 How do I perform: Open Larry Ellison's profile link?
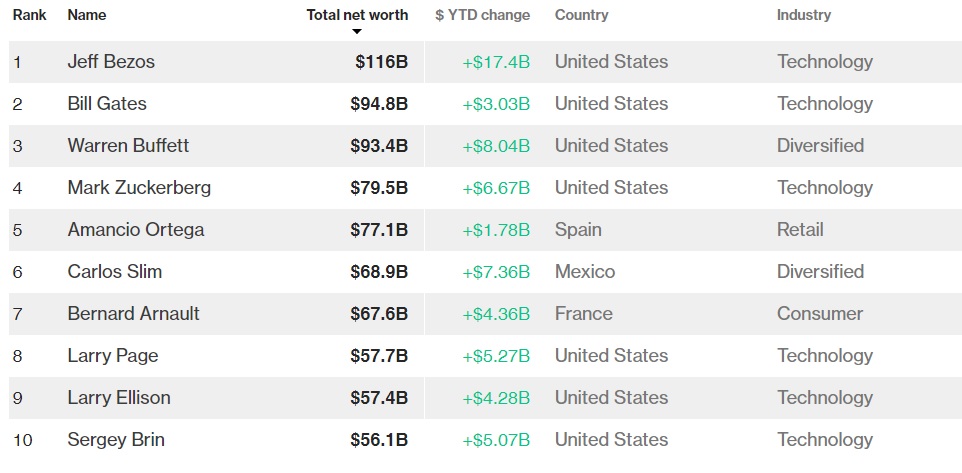(x=119, y=398)
